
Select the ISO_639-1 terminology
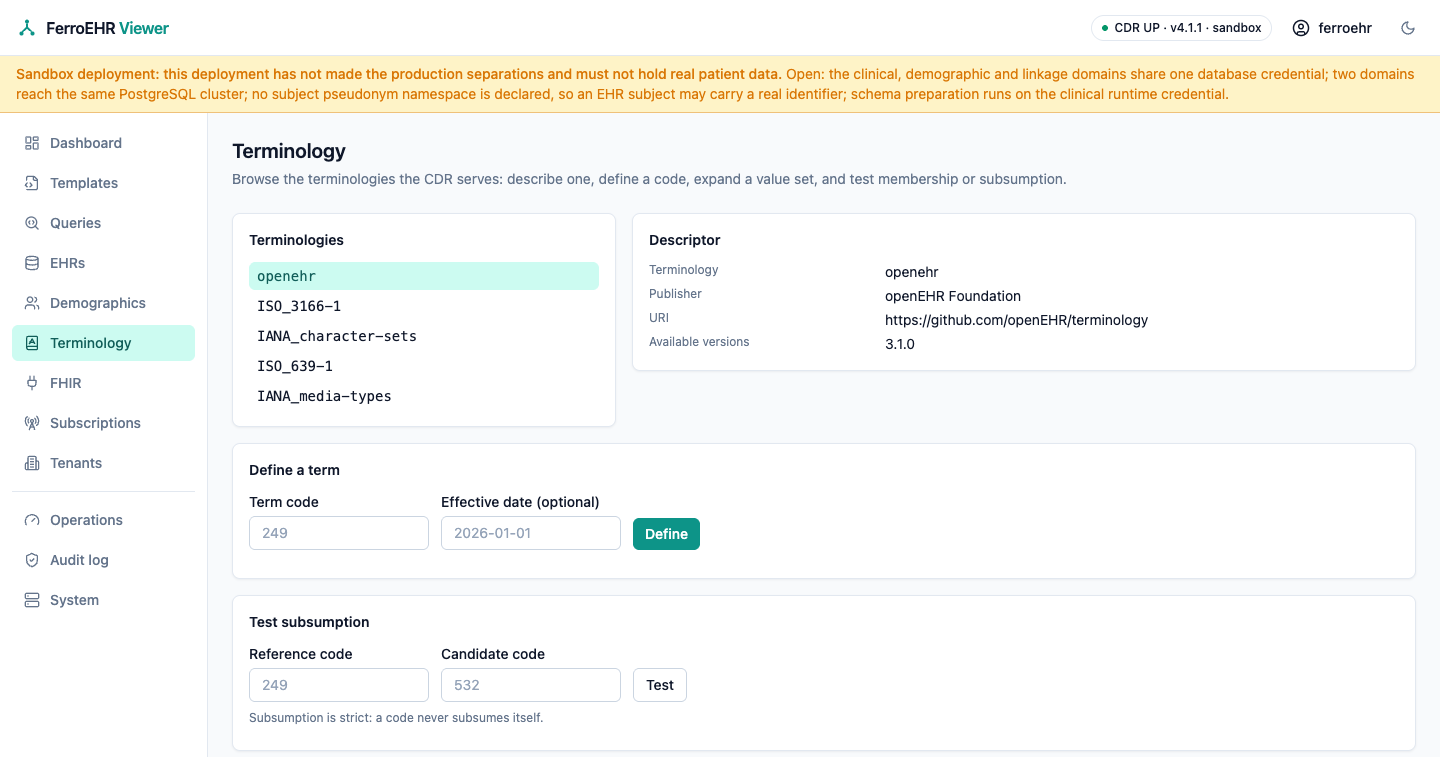tap(424, 366)
